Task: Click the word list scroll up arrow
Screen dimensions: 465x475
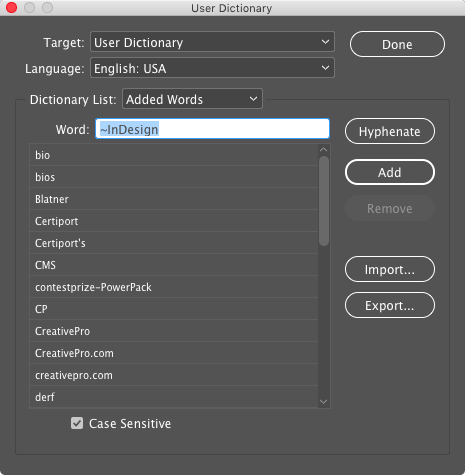Action: [324, 150]
